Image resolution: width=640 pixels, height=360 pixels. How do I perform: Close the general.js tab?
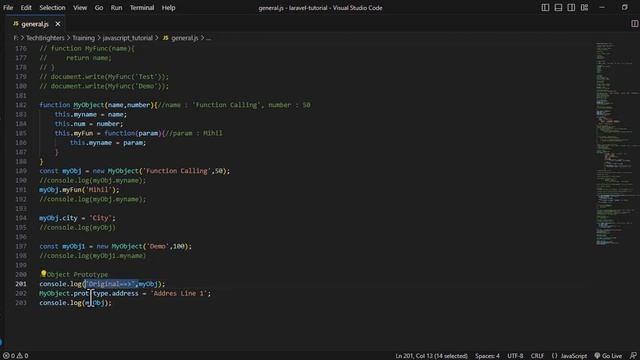58,24
